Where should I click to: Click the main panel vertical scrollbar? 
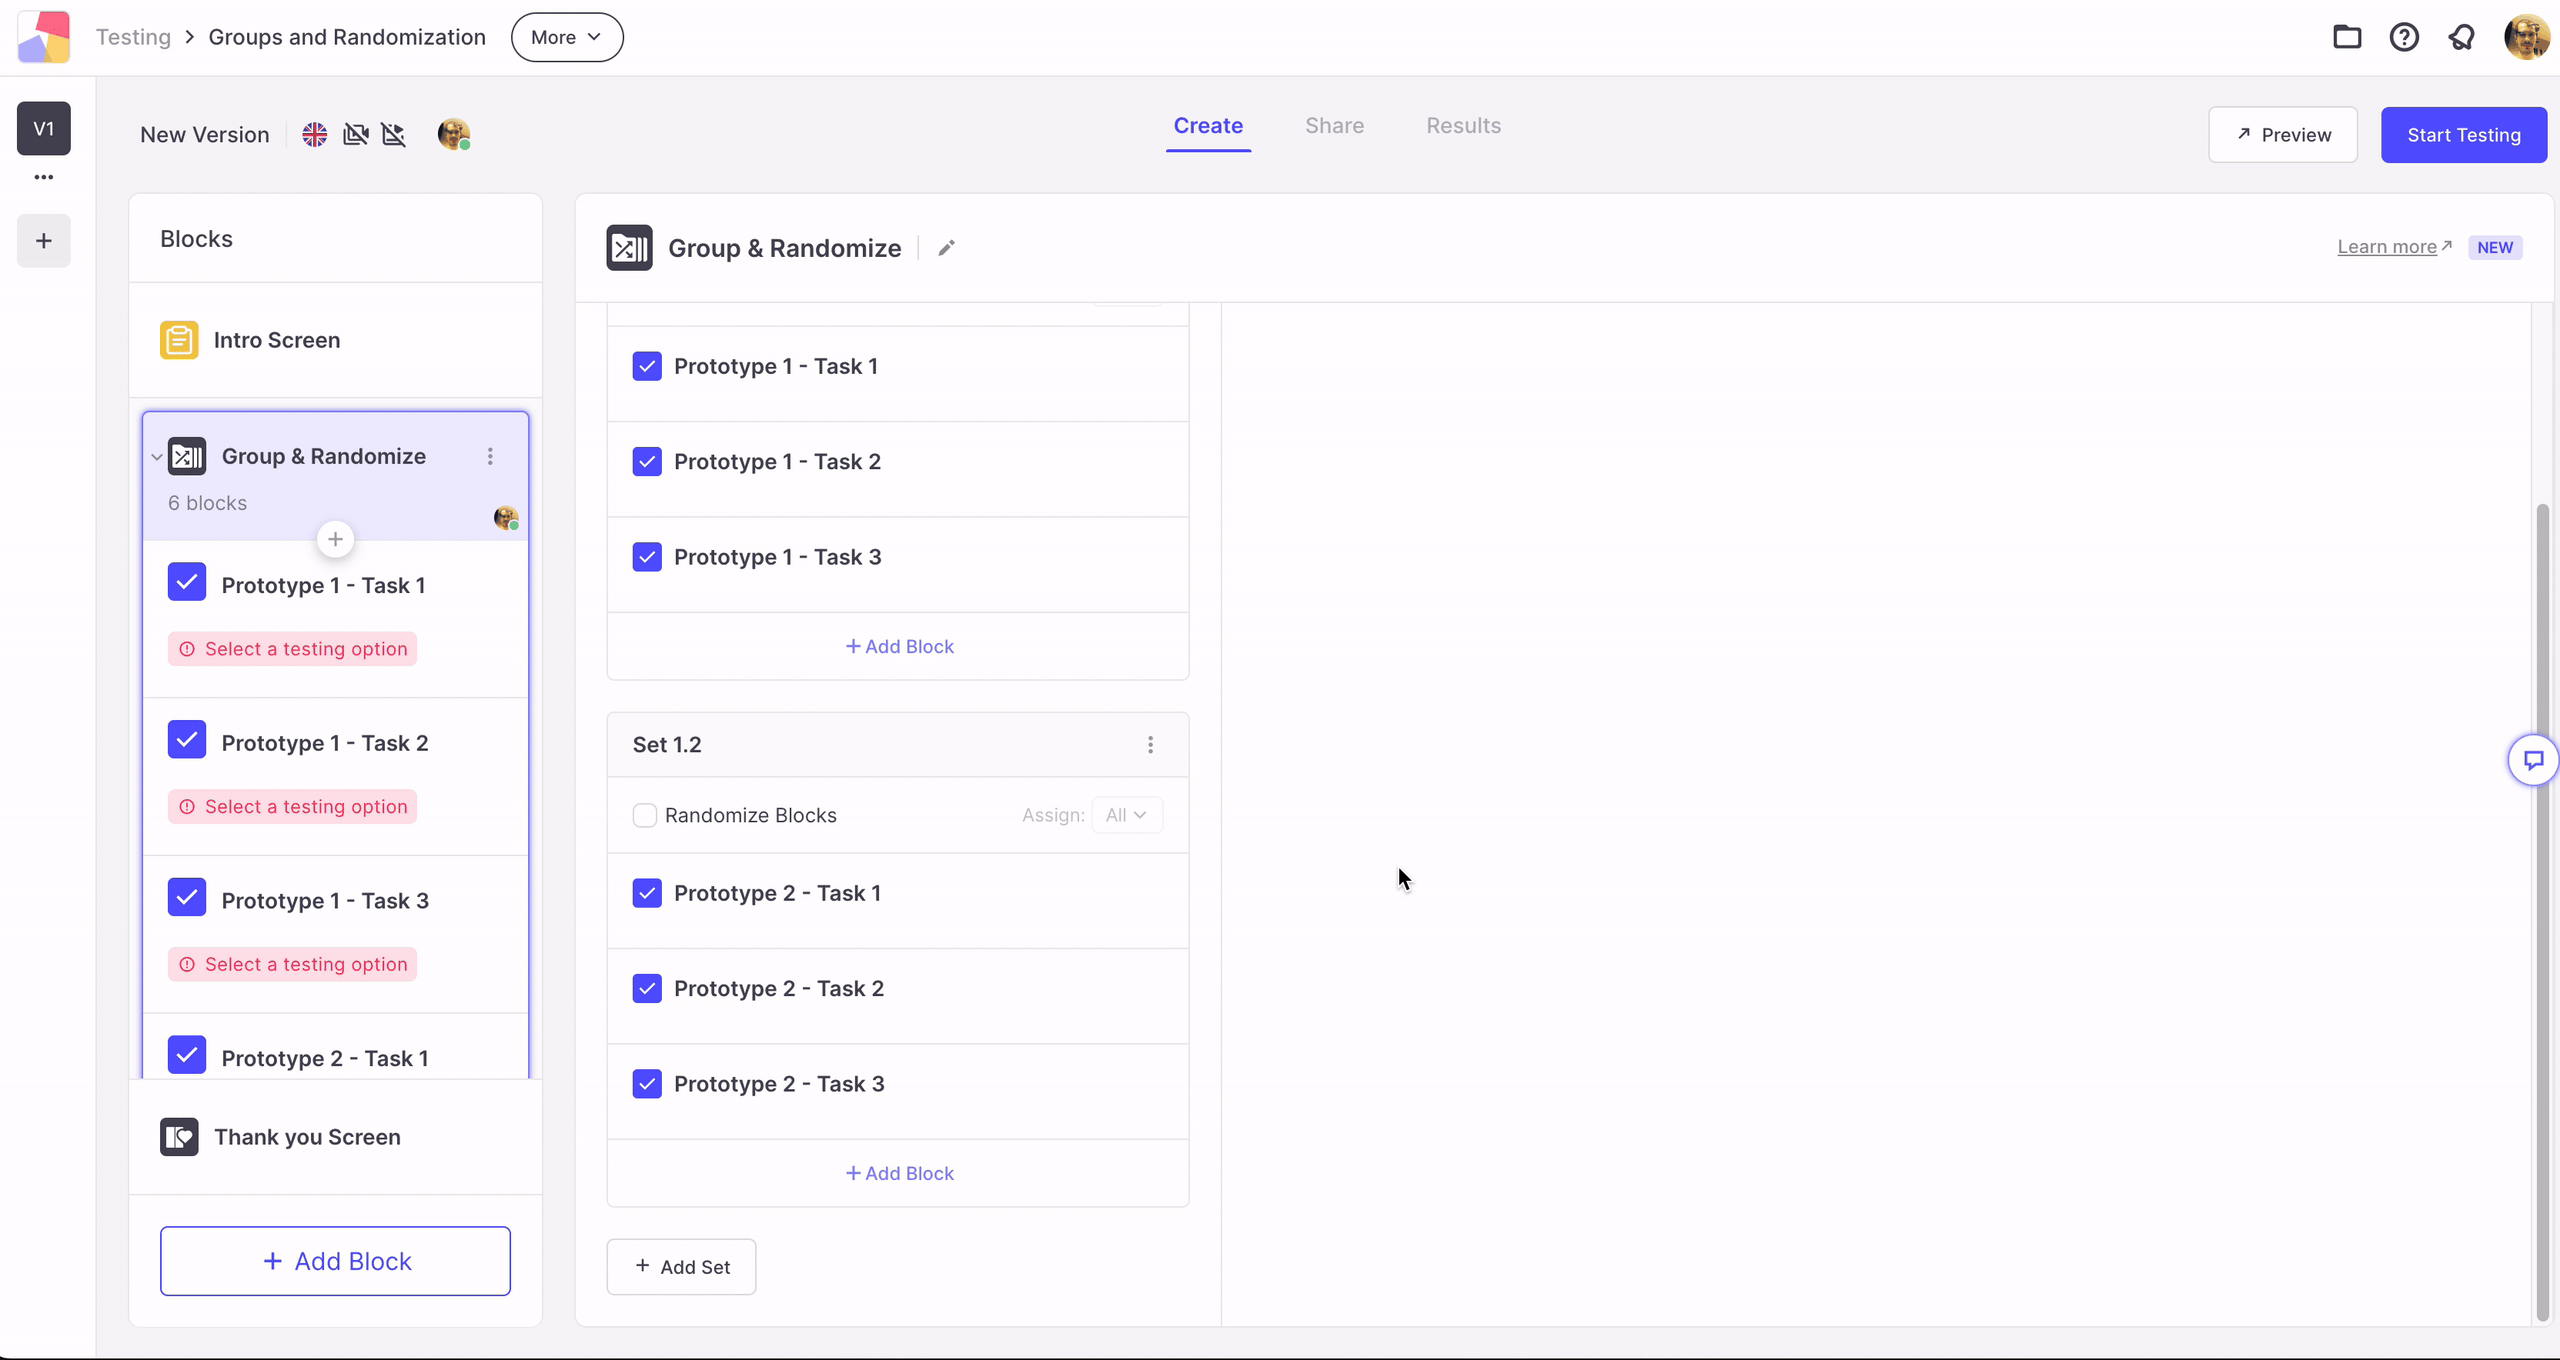coord(2541,912)
